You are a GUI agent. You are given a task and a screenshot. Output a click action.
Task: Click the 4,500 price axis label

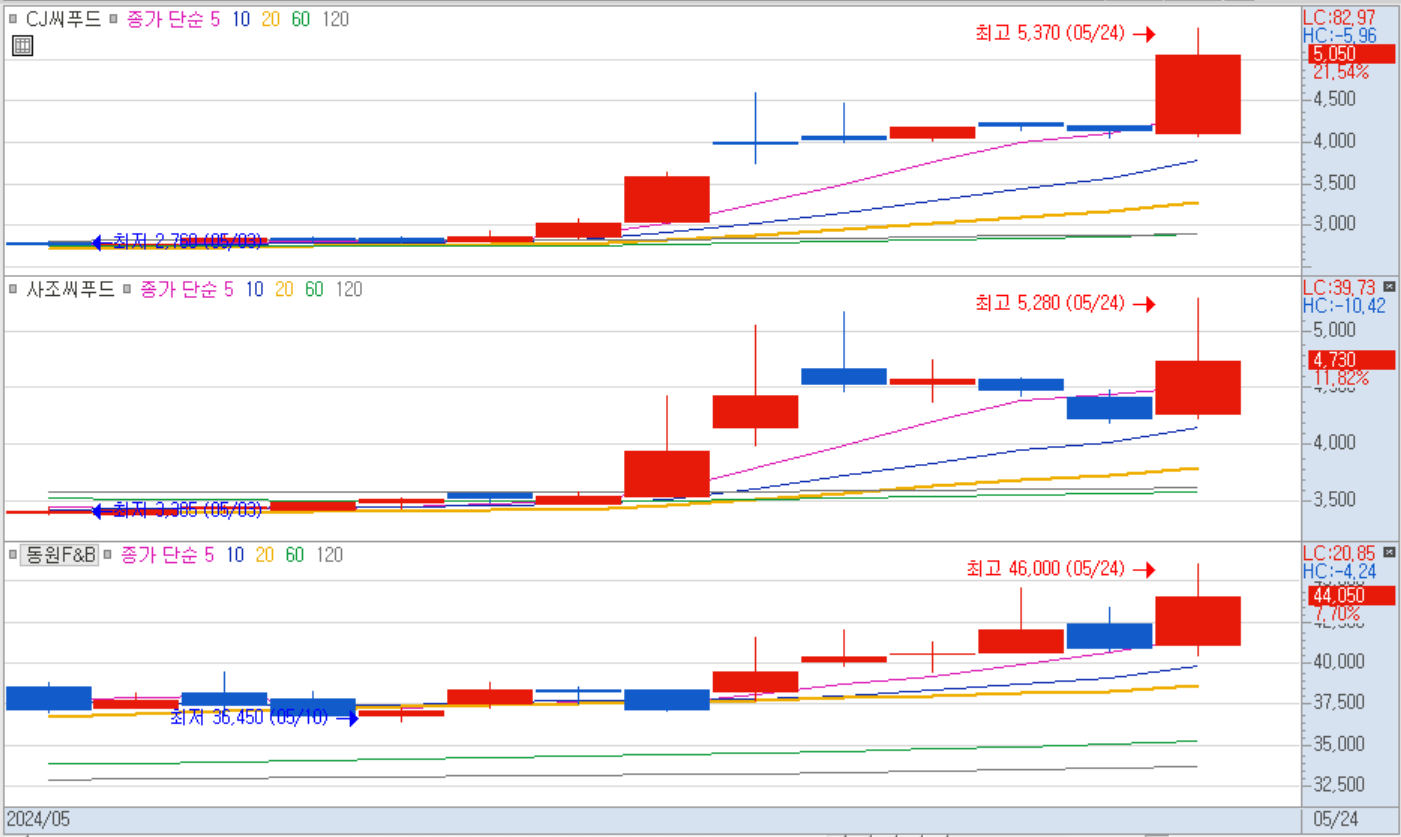click(1335, 99)
